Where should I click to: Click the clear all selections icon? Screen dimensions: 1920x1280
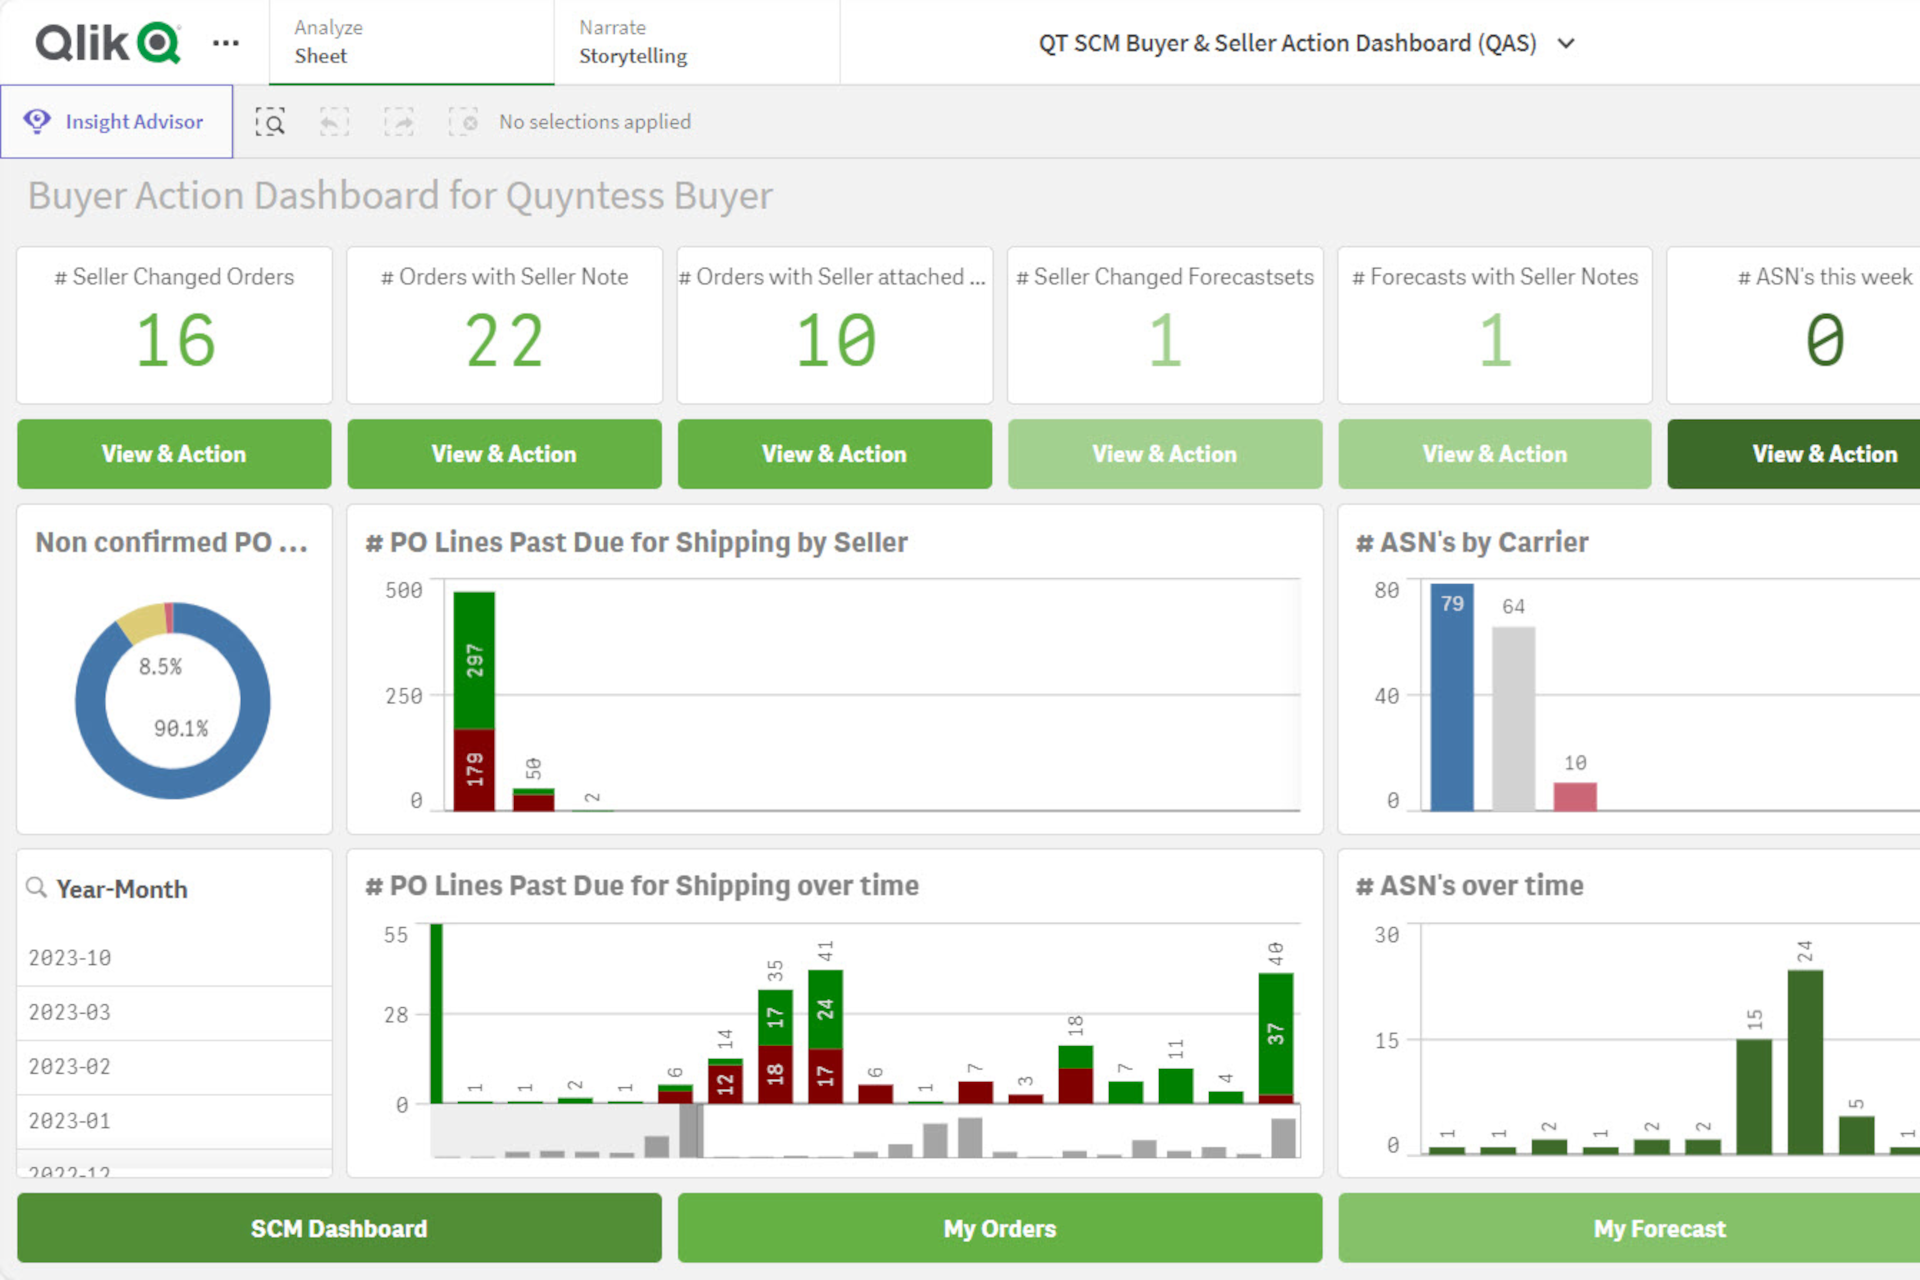pos(464,121)
